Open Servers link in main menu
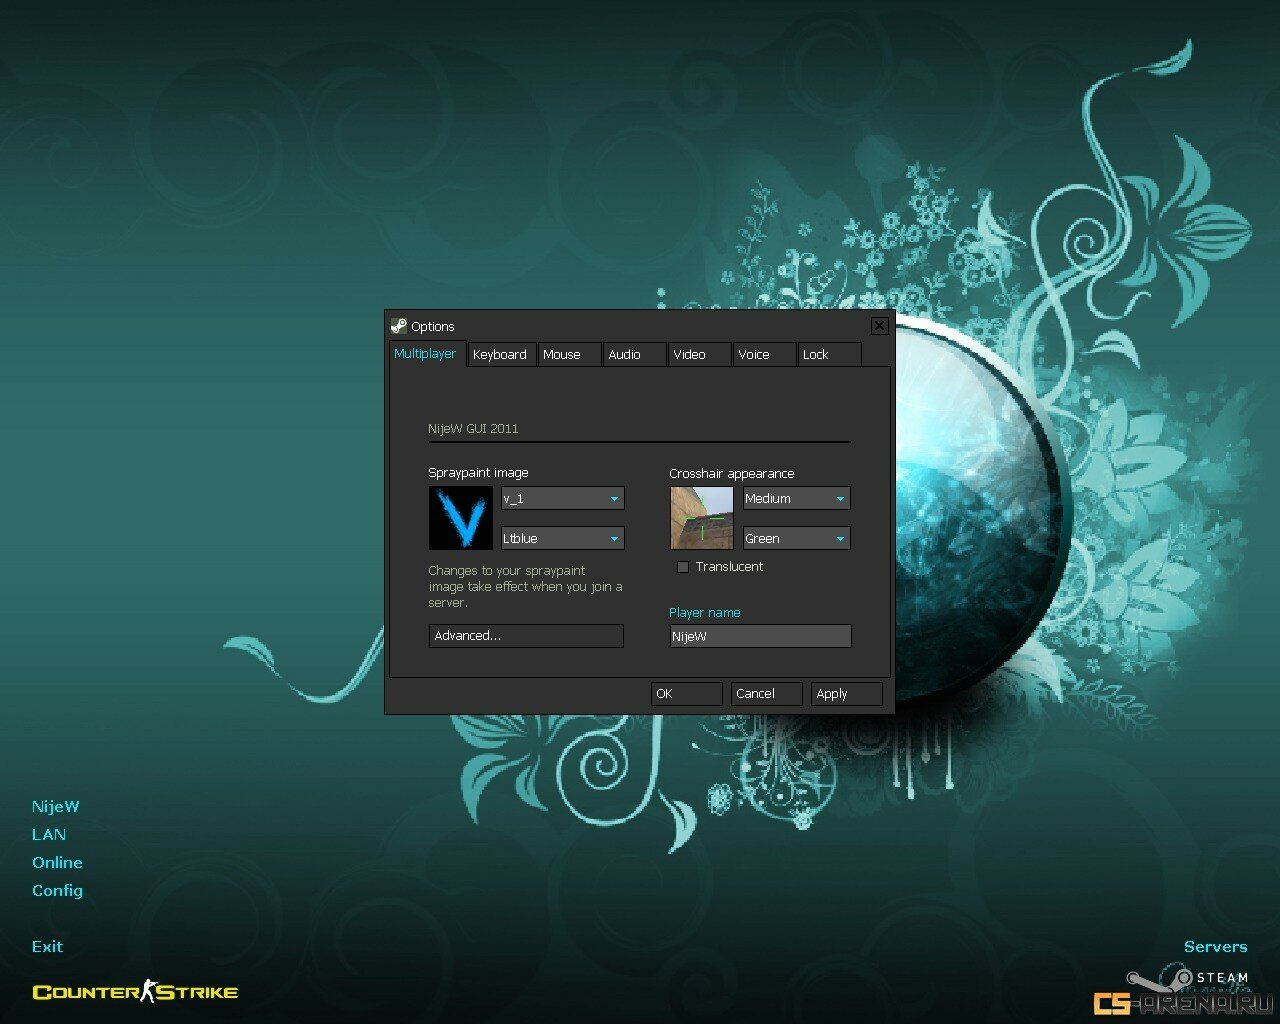The height and width of the screenshot is (1024, 1280). pos(1215,947)
